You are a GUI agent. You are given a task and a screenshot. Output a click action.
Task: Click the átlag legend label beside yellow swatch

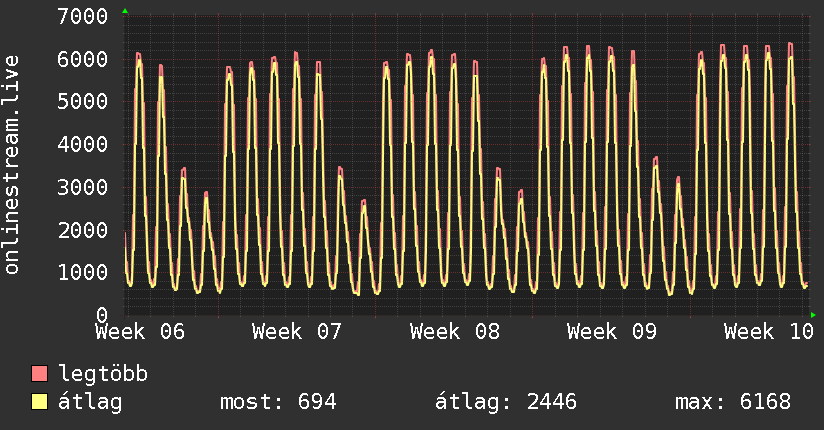pos(90,402)
